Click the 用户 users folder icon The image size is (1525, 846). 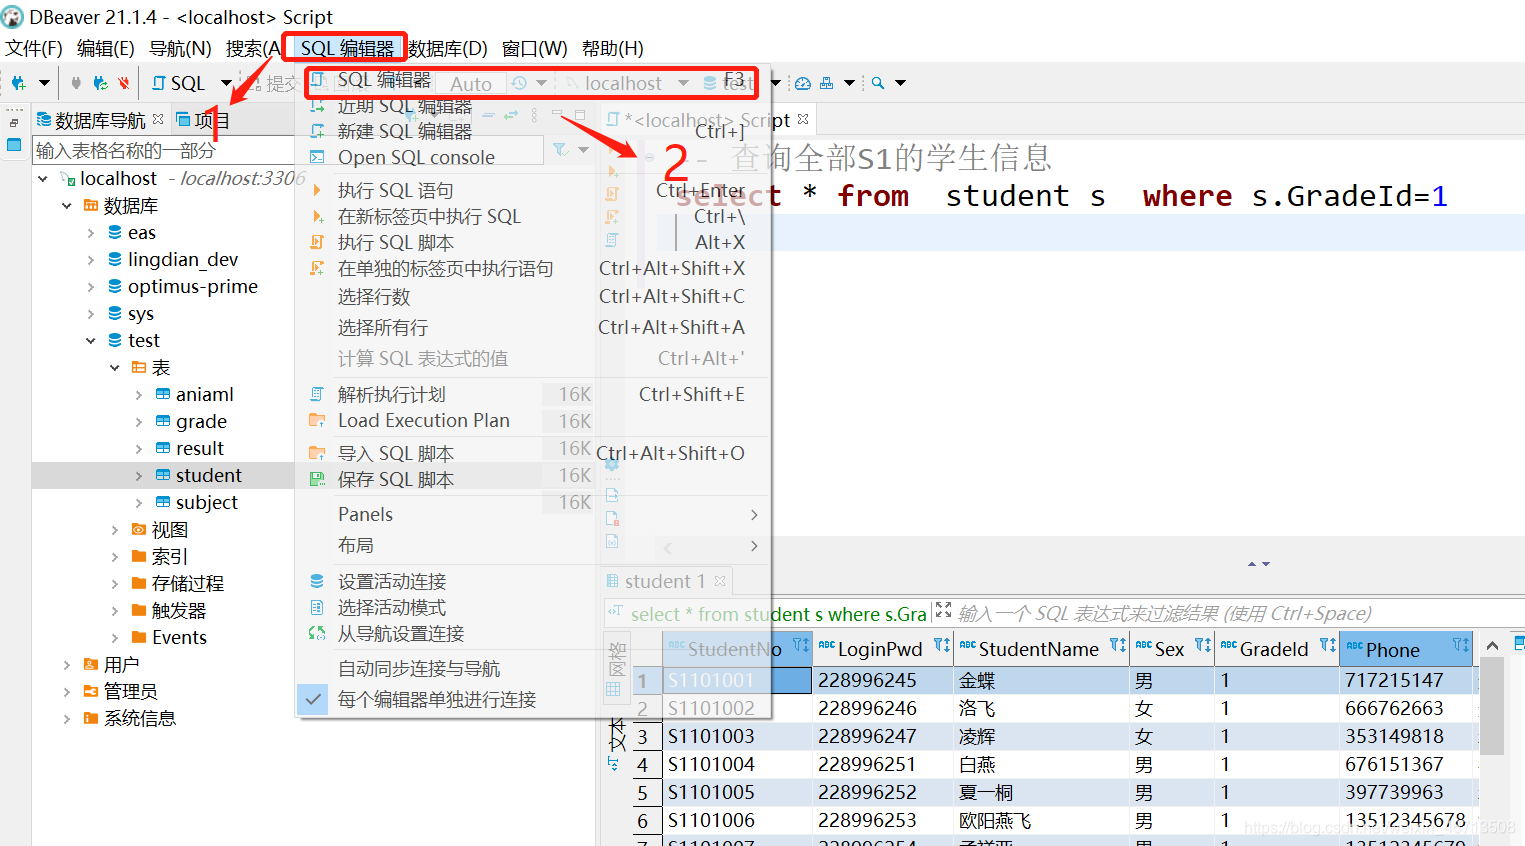coord(91,664)
